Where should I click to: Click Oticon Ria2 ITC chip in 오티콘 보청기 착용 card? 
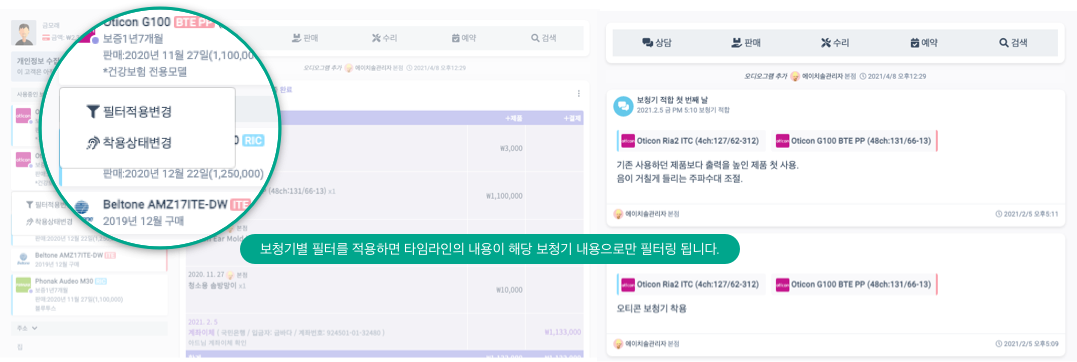(690, 284)
